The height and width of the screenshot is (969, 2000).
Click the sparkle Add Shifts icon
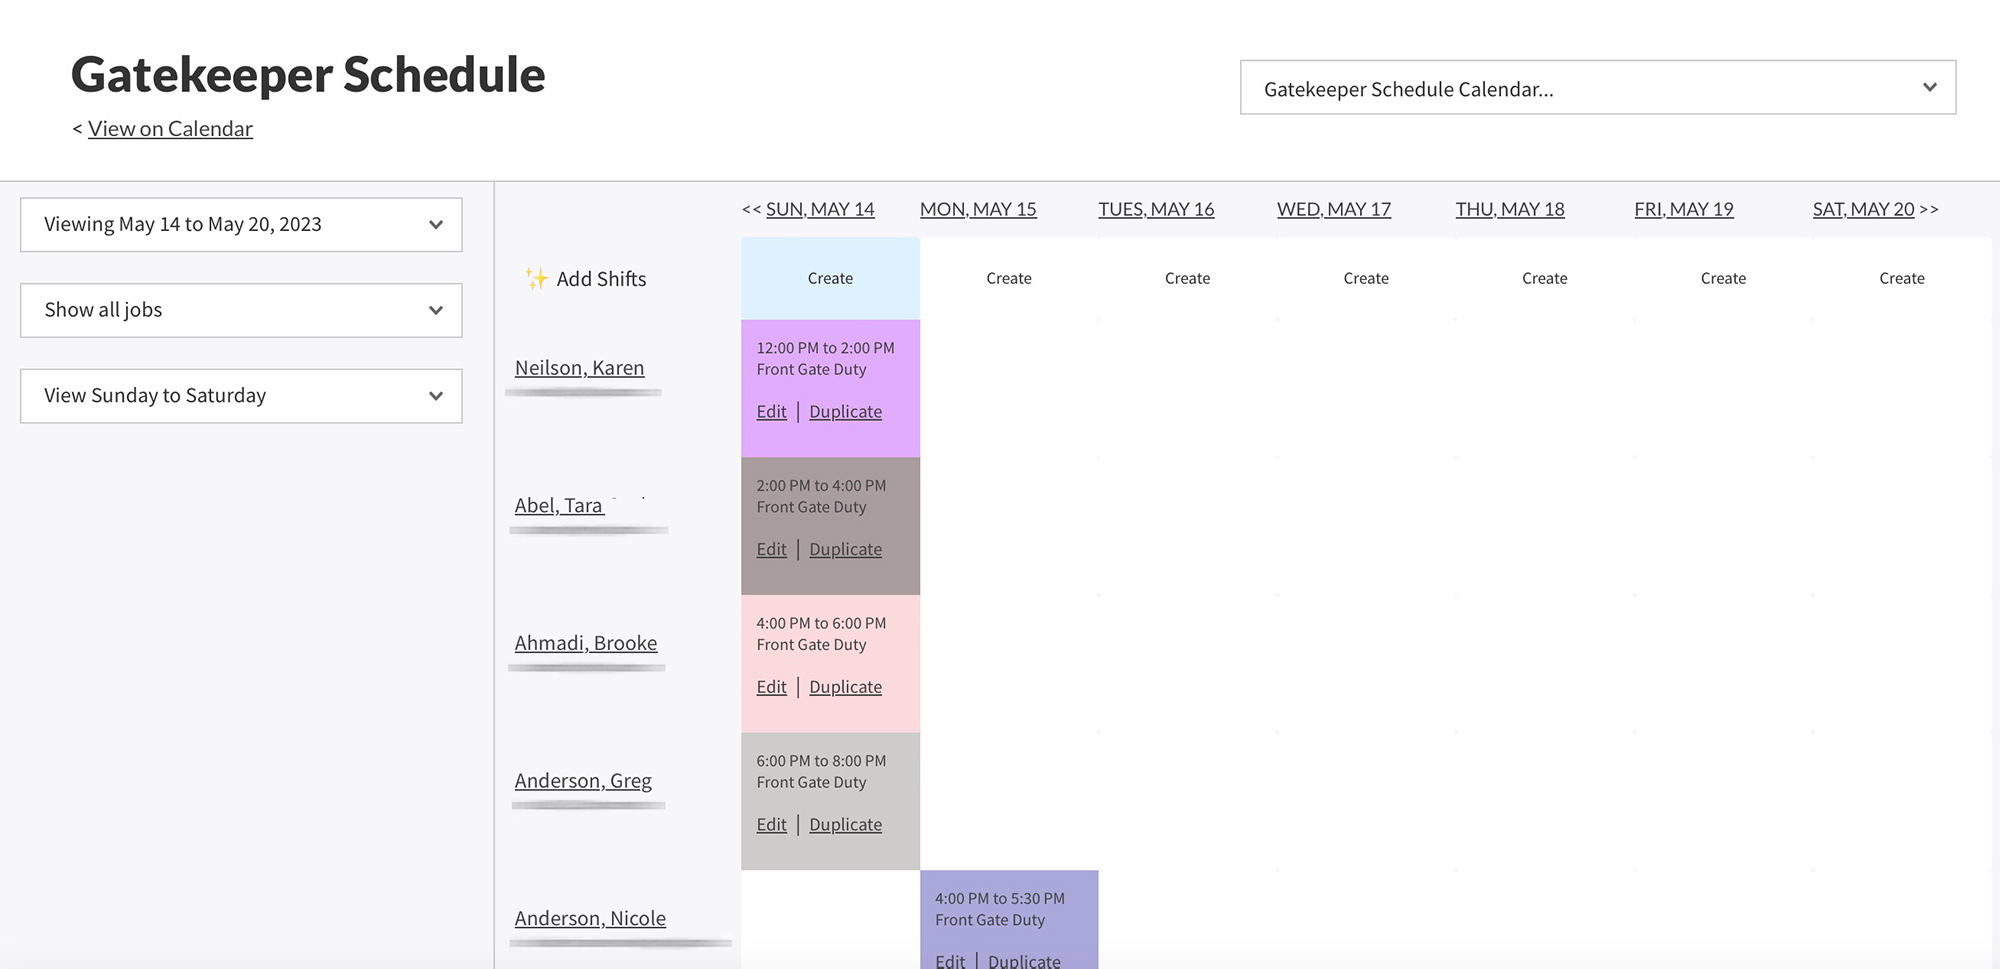pos(537,279)
